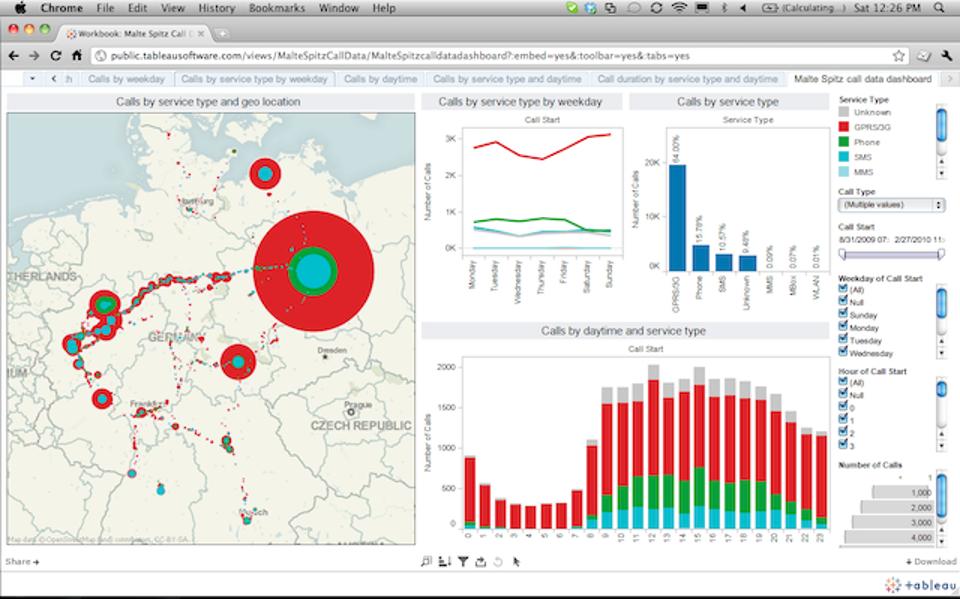Open Call duration by service type tab
Screen dimensions: 960x599
pos(688,79)
